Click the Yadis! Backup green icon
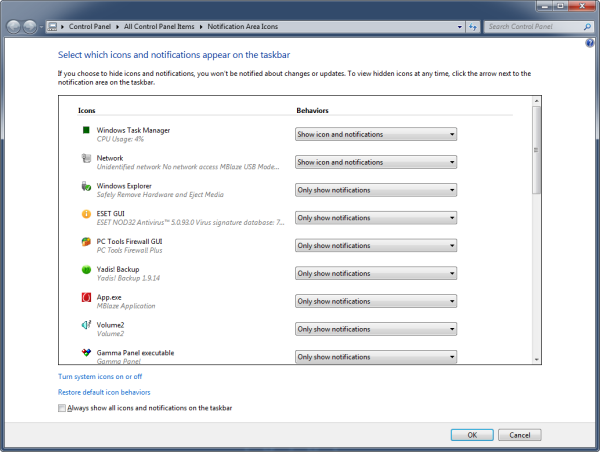The width and height of the screenshot is (600, 452). (86, 270)
